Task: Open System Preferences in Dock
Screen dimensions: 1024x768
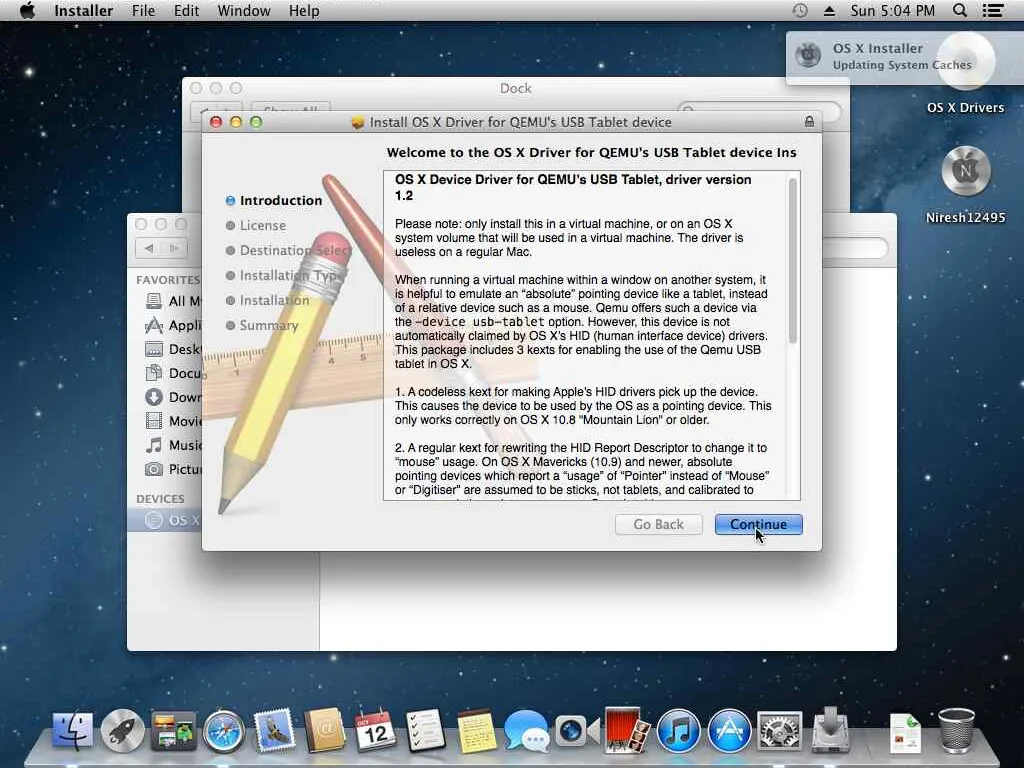Action: click(779, 730)
